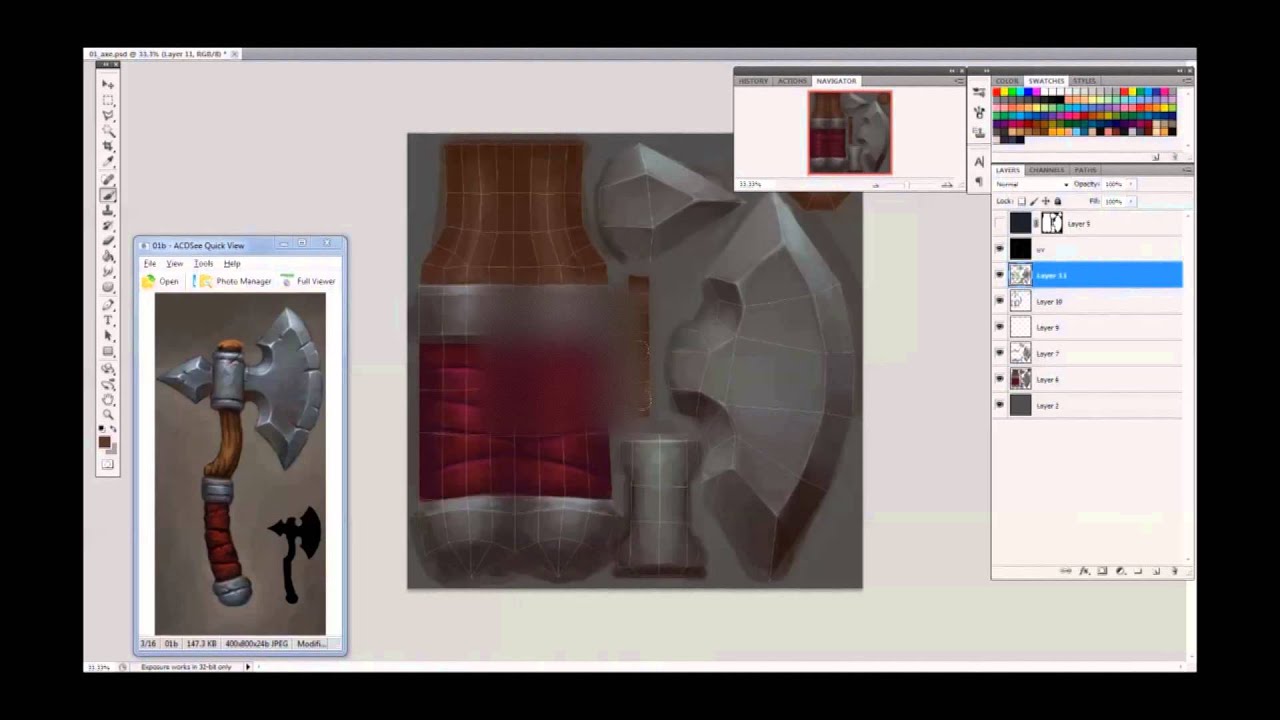Open the Fill slider arrow

pyautogui.click(x=1131, y=202)
